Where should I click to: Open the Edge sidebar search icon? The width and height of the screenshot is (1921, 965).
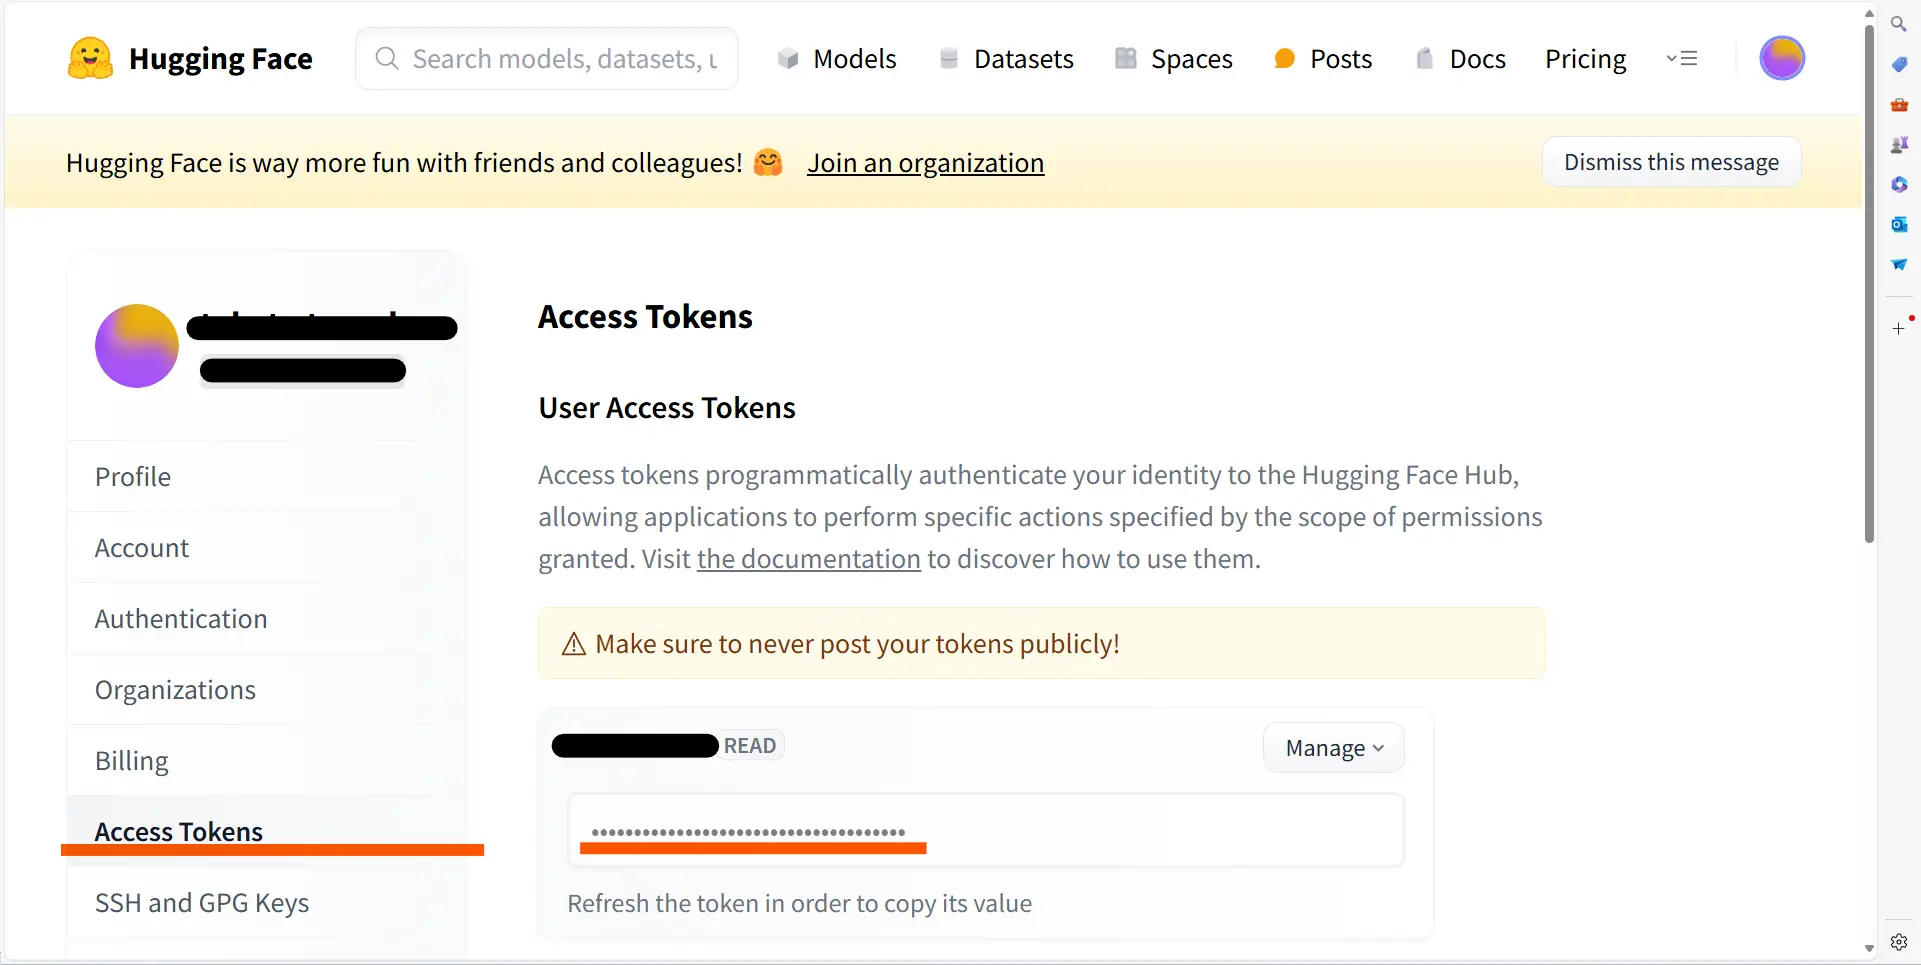click(x=1898, y=24)
